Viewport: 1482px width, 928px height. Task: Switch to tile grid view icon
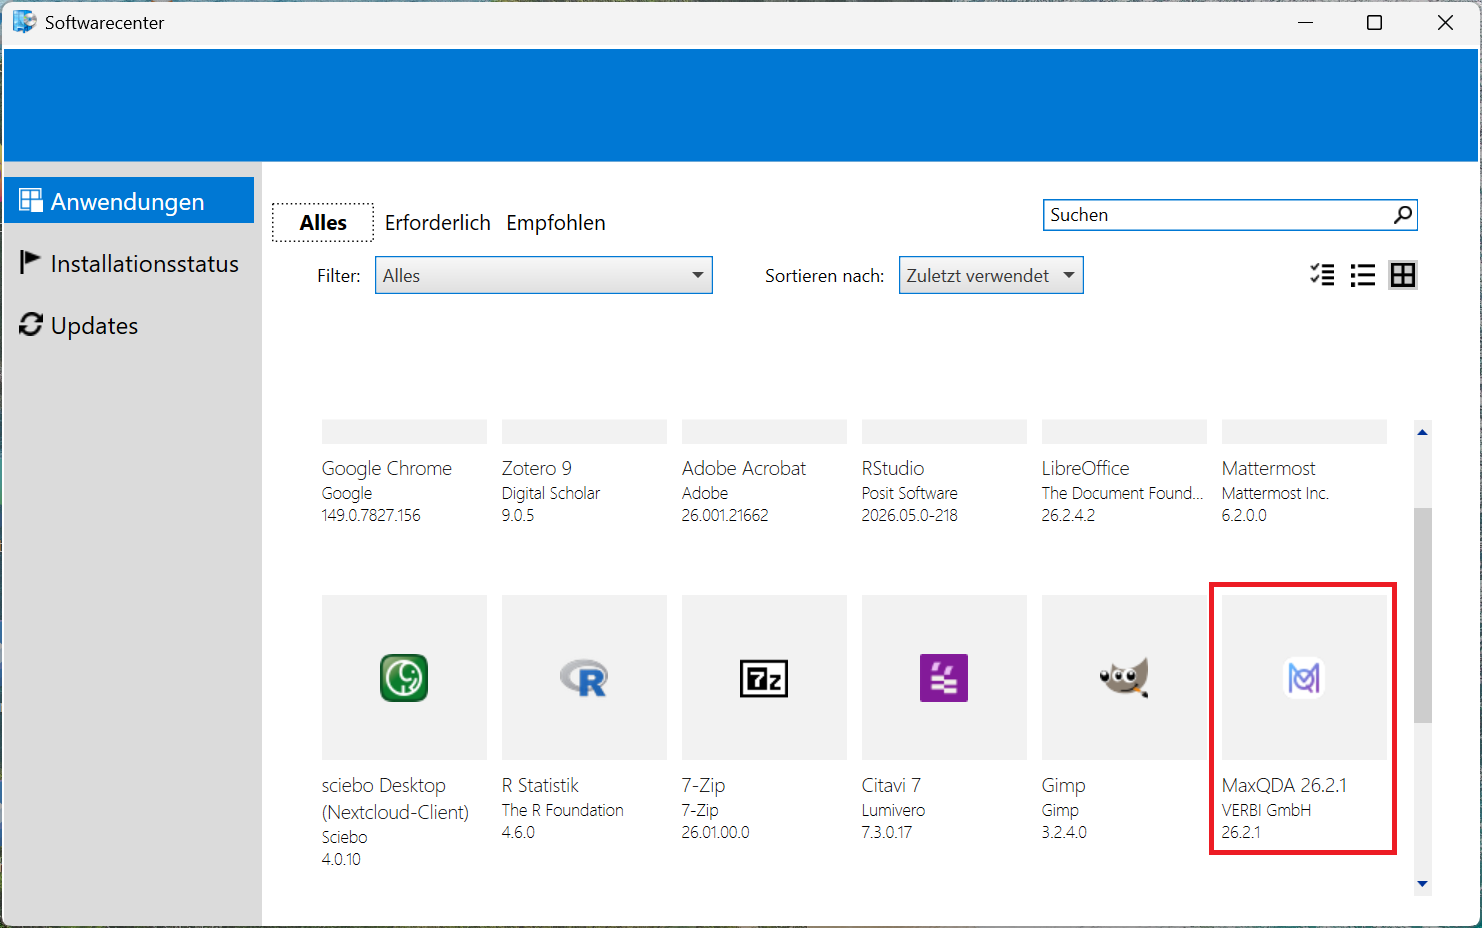click(1403, 275)
